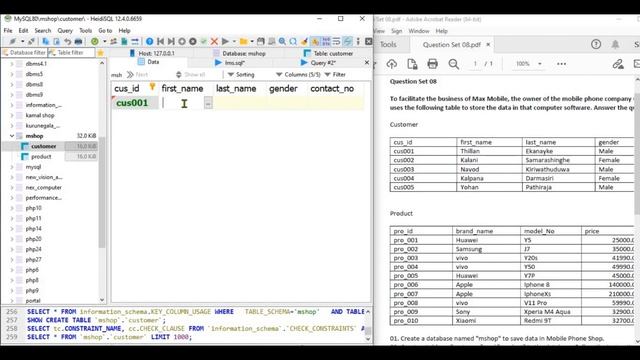Expand the dbms4.1 database node
The width and height of the screenshot is (640, 360).
pos(12,64)
